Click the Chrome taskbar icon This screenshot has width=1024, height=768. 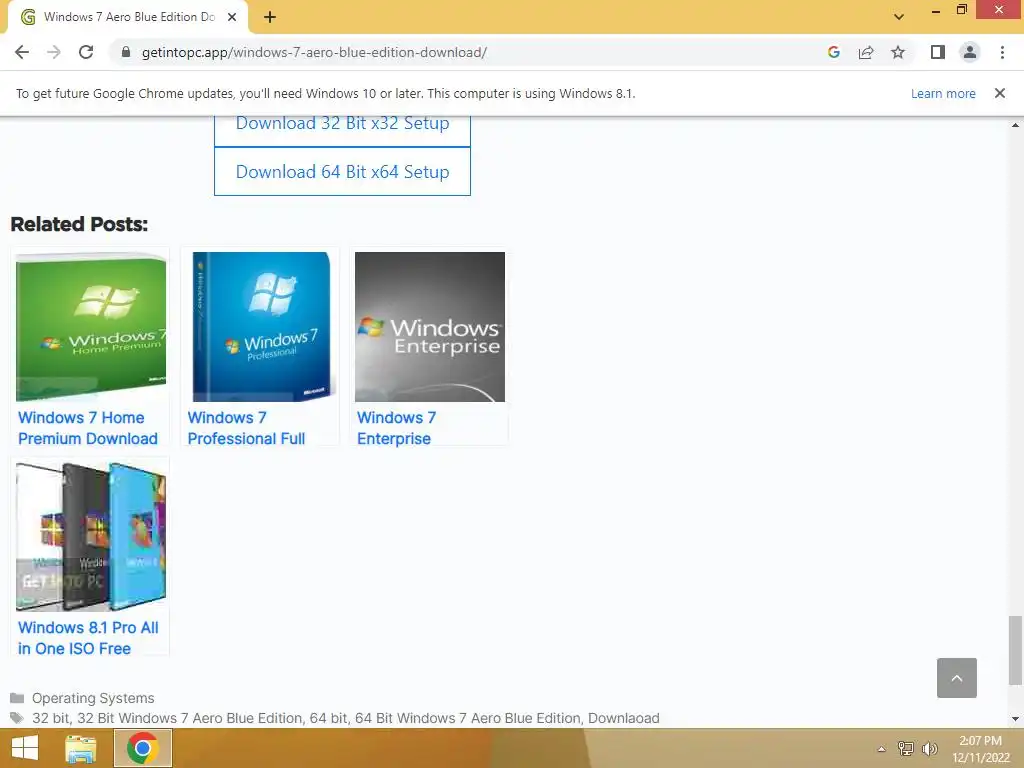pyautogui.click(x=143, y=748)
